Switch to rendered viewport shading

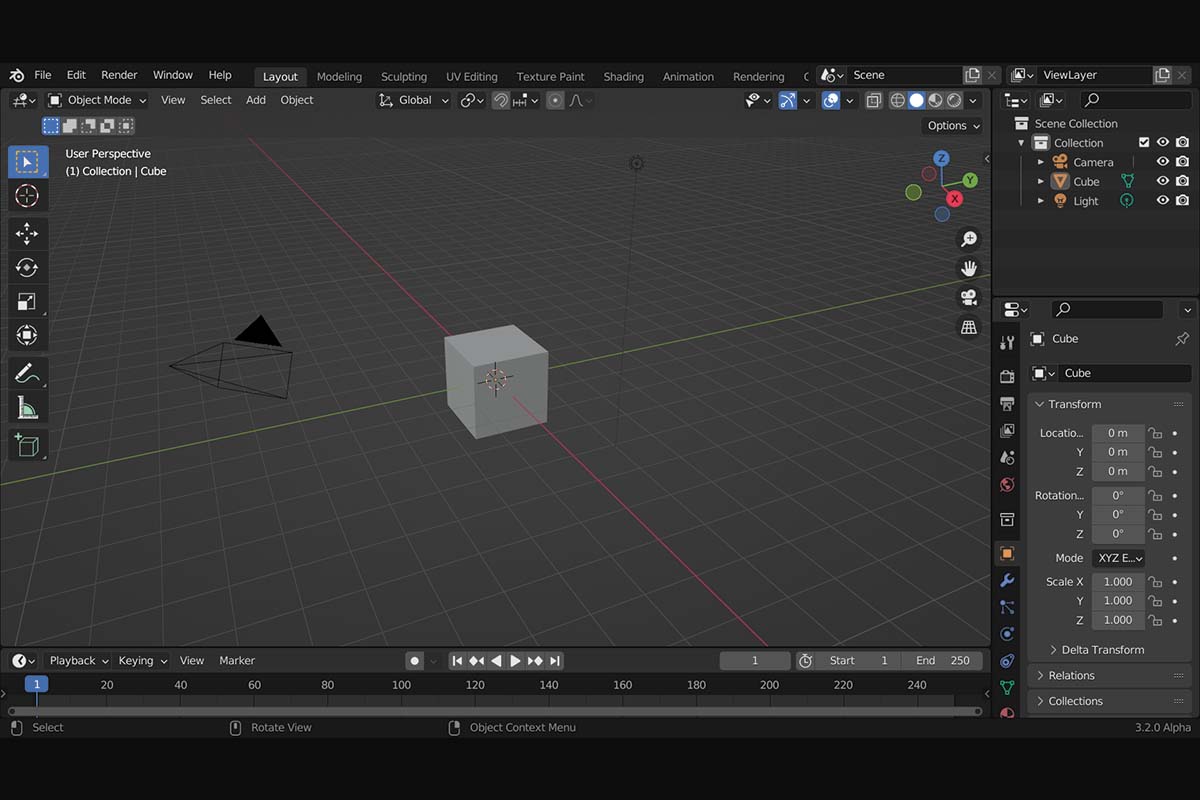[954, 100]
